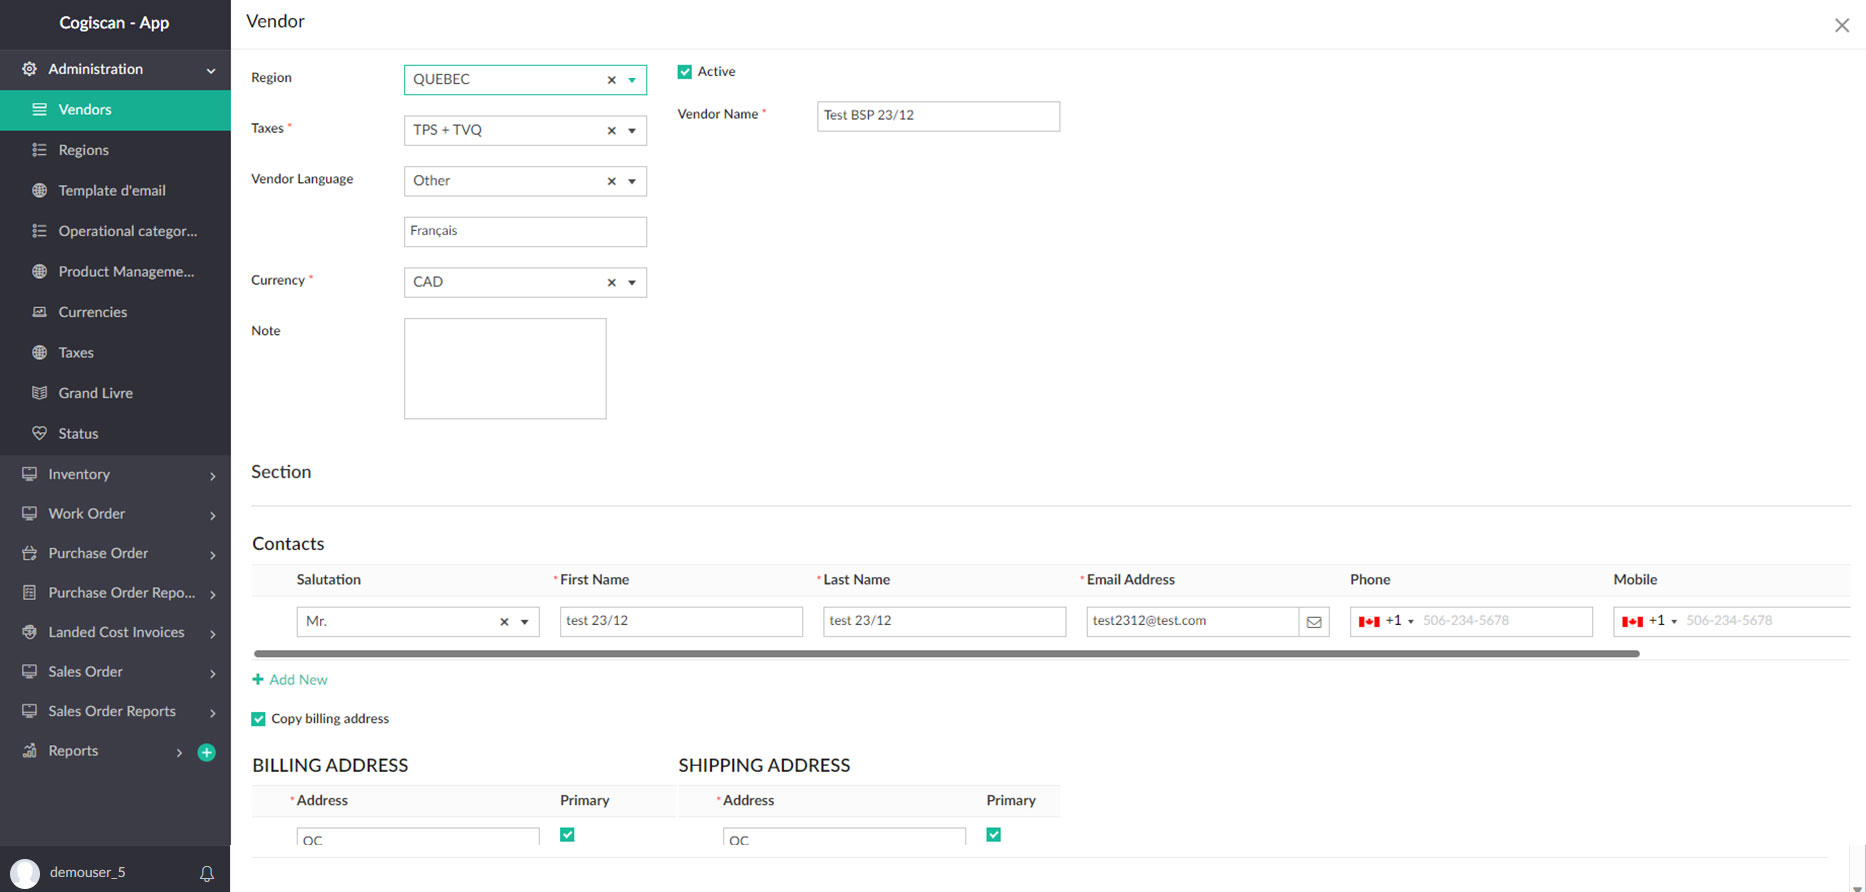The image size is (1866, 892).
Task: Go to Grand Livre page
Action: [x=95, y=393]
